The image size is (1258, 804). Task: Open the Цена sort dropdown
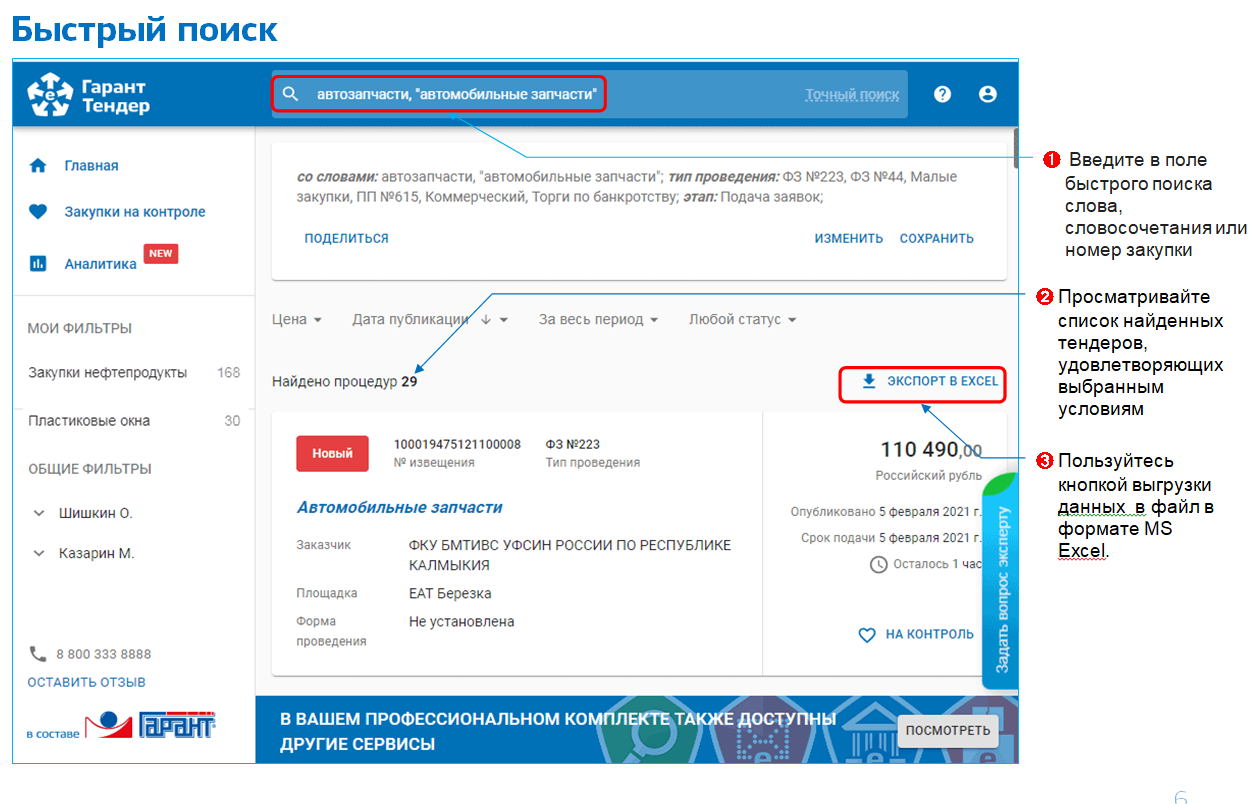[297, 320]
